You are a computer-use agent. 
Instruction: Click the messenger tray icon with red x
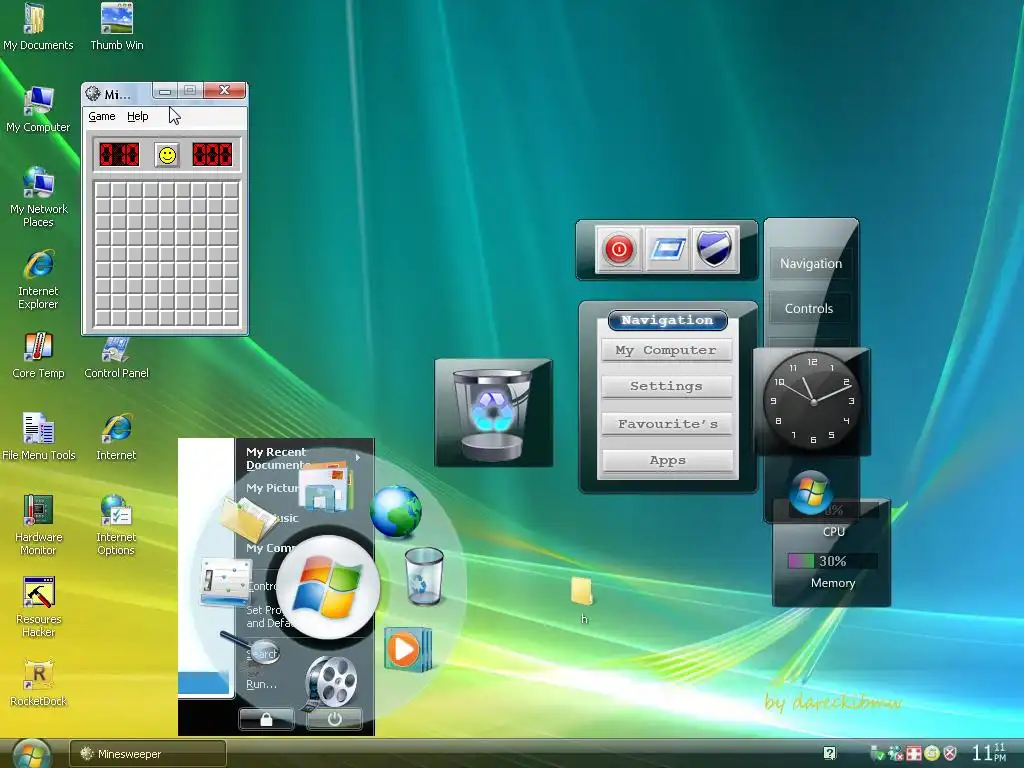tap(895, 754)
